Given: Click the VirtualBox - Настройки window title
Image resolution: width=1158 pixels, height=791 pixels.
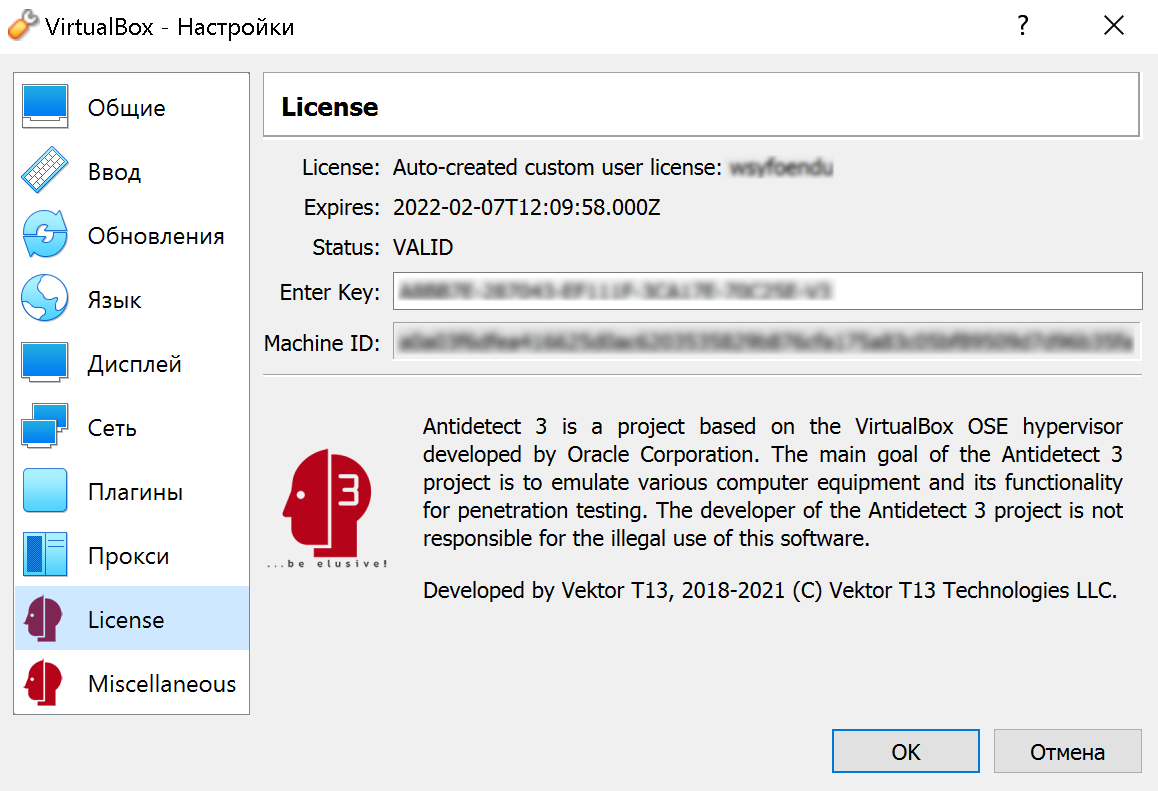Looking at the screenshot, I should click(169, 27).
